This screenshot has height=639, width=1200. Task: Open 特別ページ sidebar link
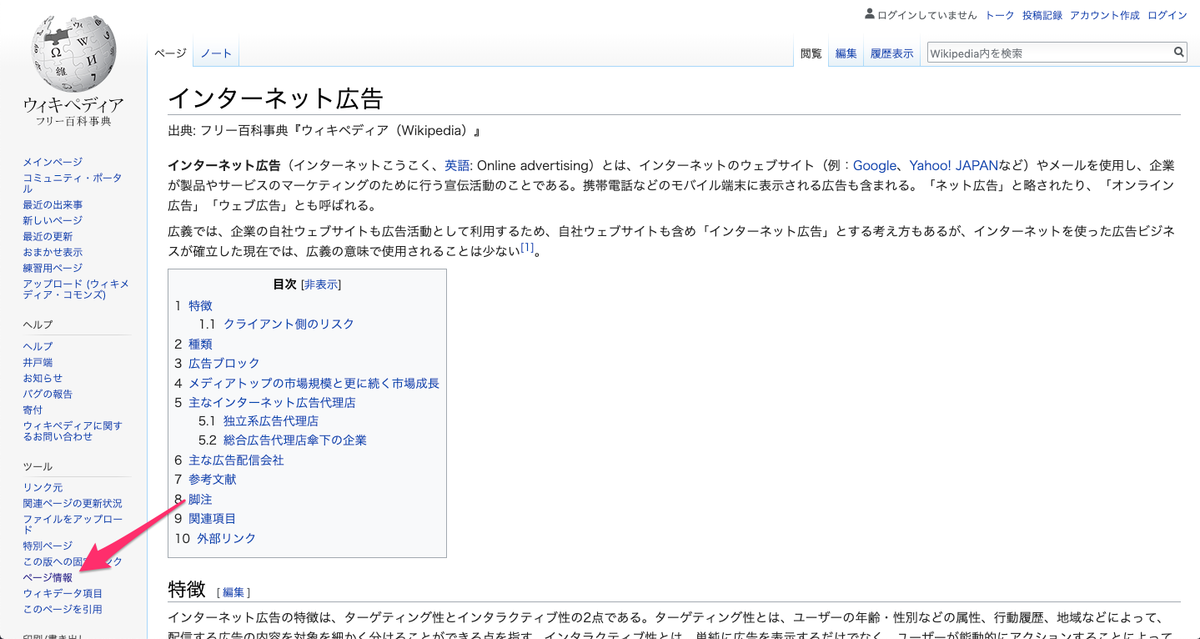[48, 546]
